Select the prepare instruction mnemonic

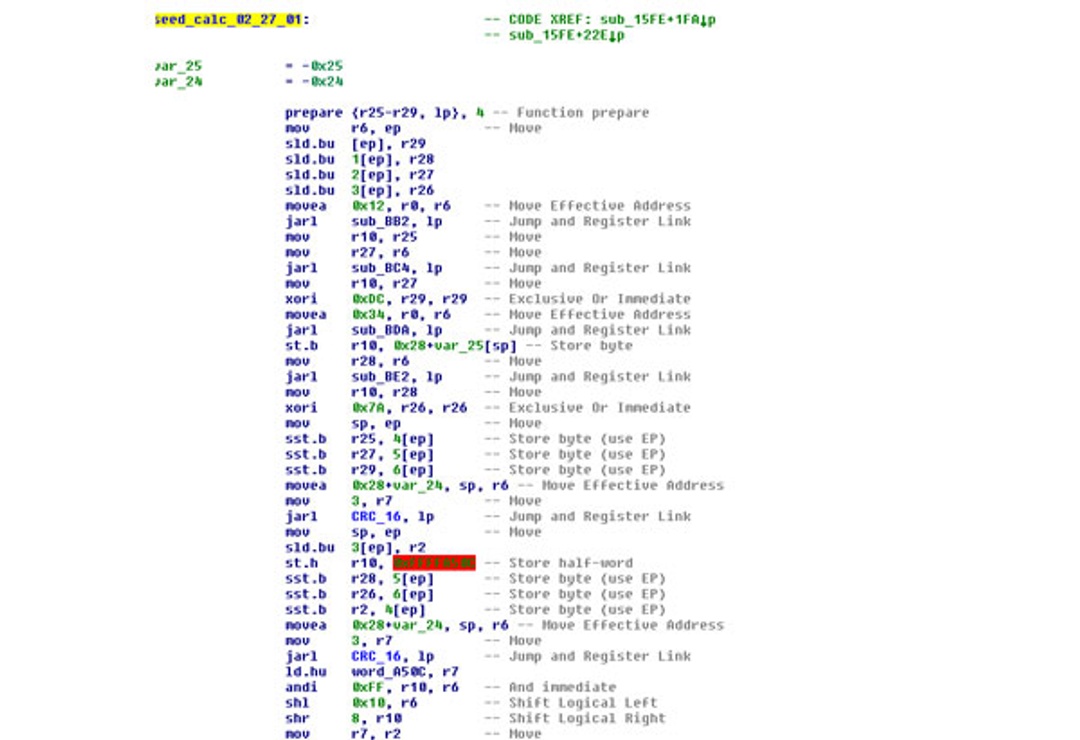[313, 113]
